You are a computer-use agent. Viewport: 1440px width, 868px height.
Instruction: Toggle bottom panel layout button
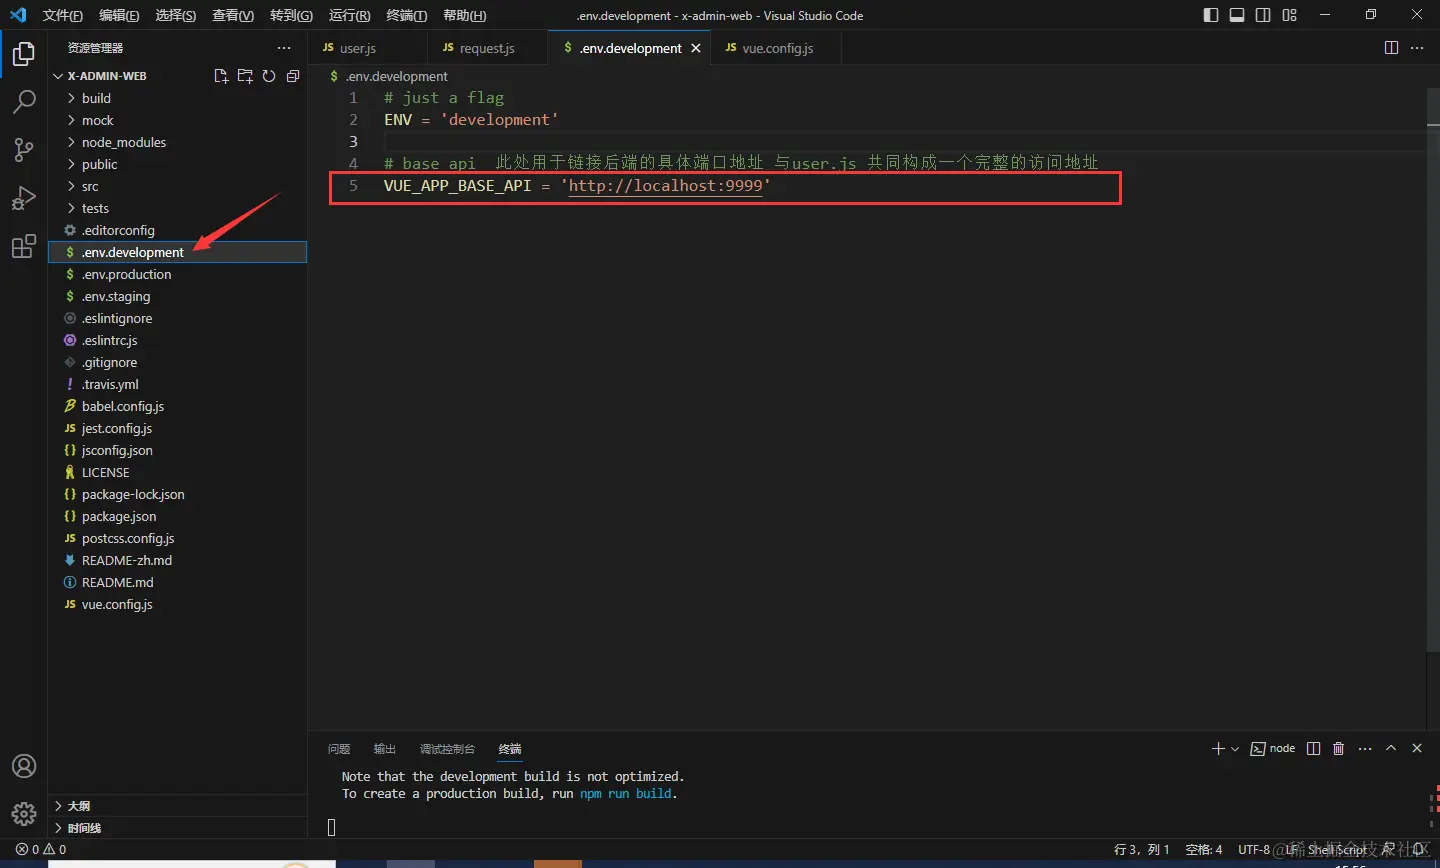tap(1237, 15)
